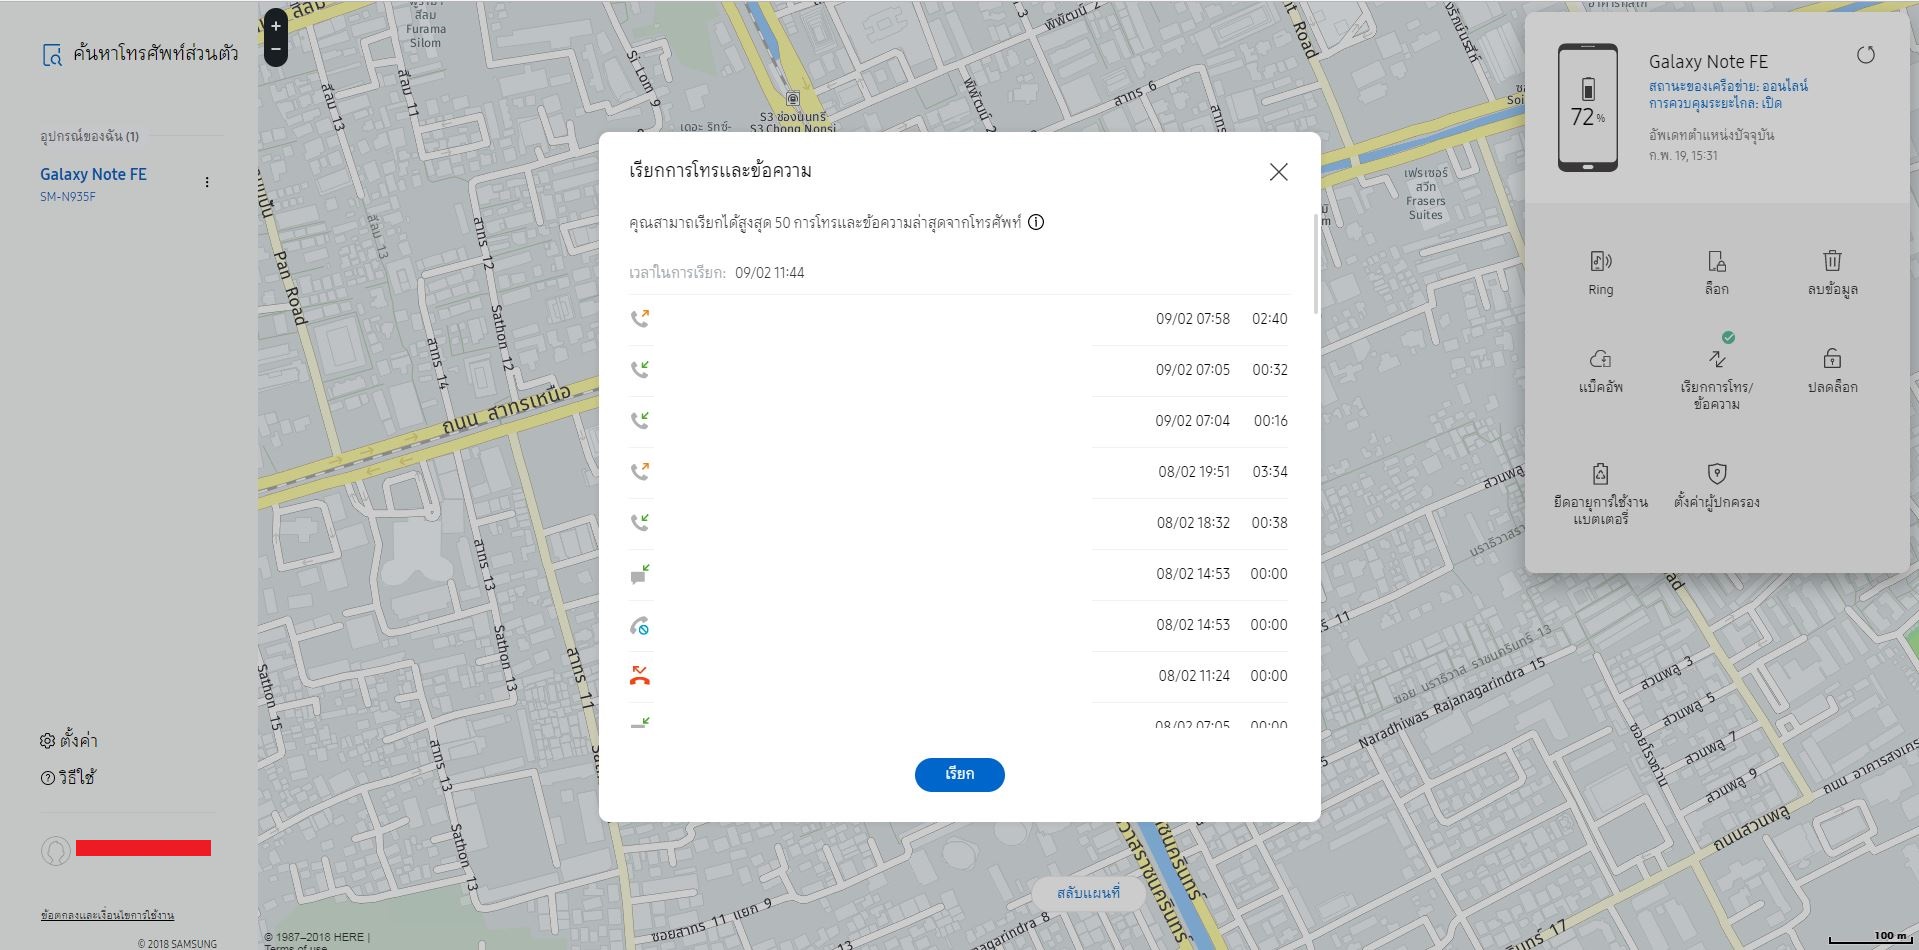Click remote control การควบคุมระยะไกล: เปิด text

click(1715, 103)
